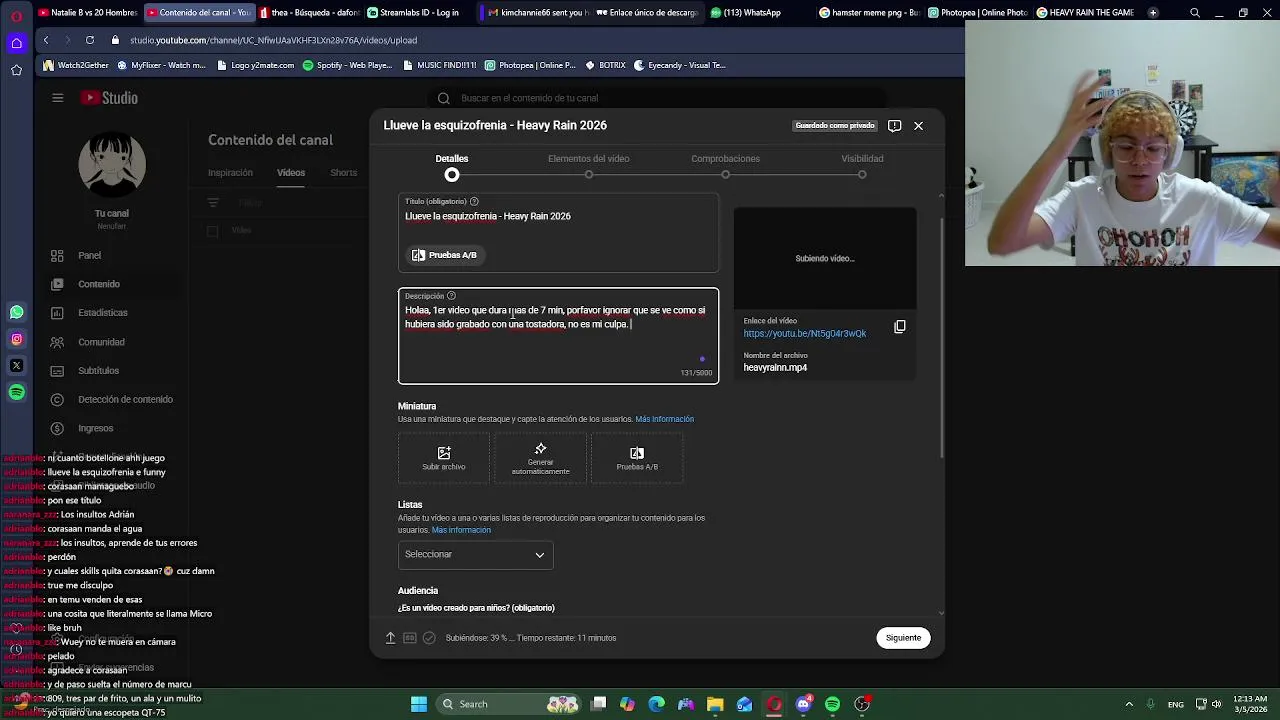Screen dimensions: 1280x720
Task: Show hidden system tray icons chevron
Action: 1129,704
